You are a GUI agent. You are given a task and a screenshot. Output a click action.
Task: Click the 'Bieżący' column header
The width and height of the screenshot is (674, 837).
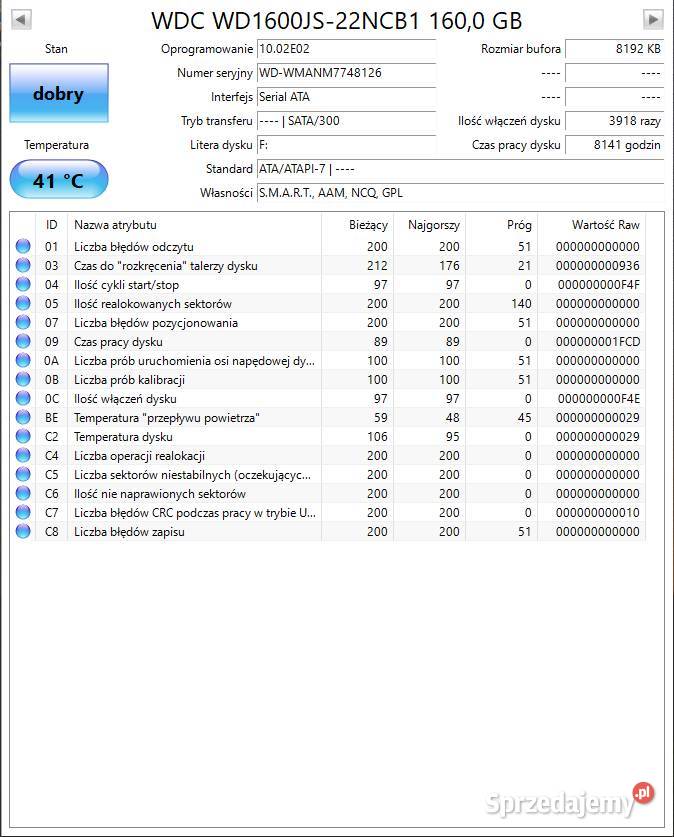[358, 225]
